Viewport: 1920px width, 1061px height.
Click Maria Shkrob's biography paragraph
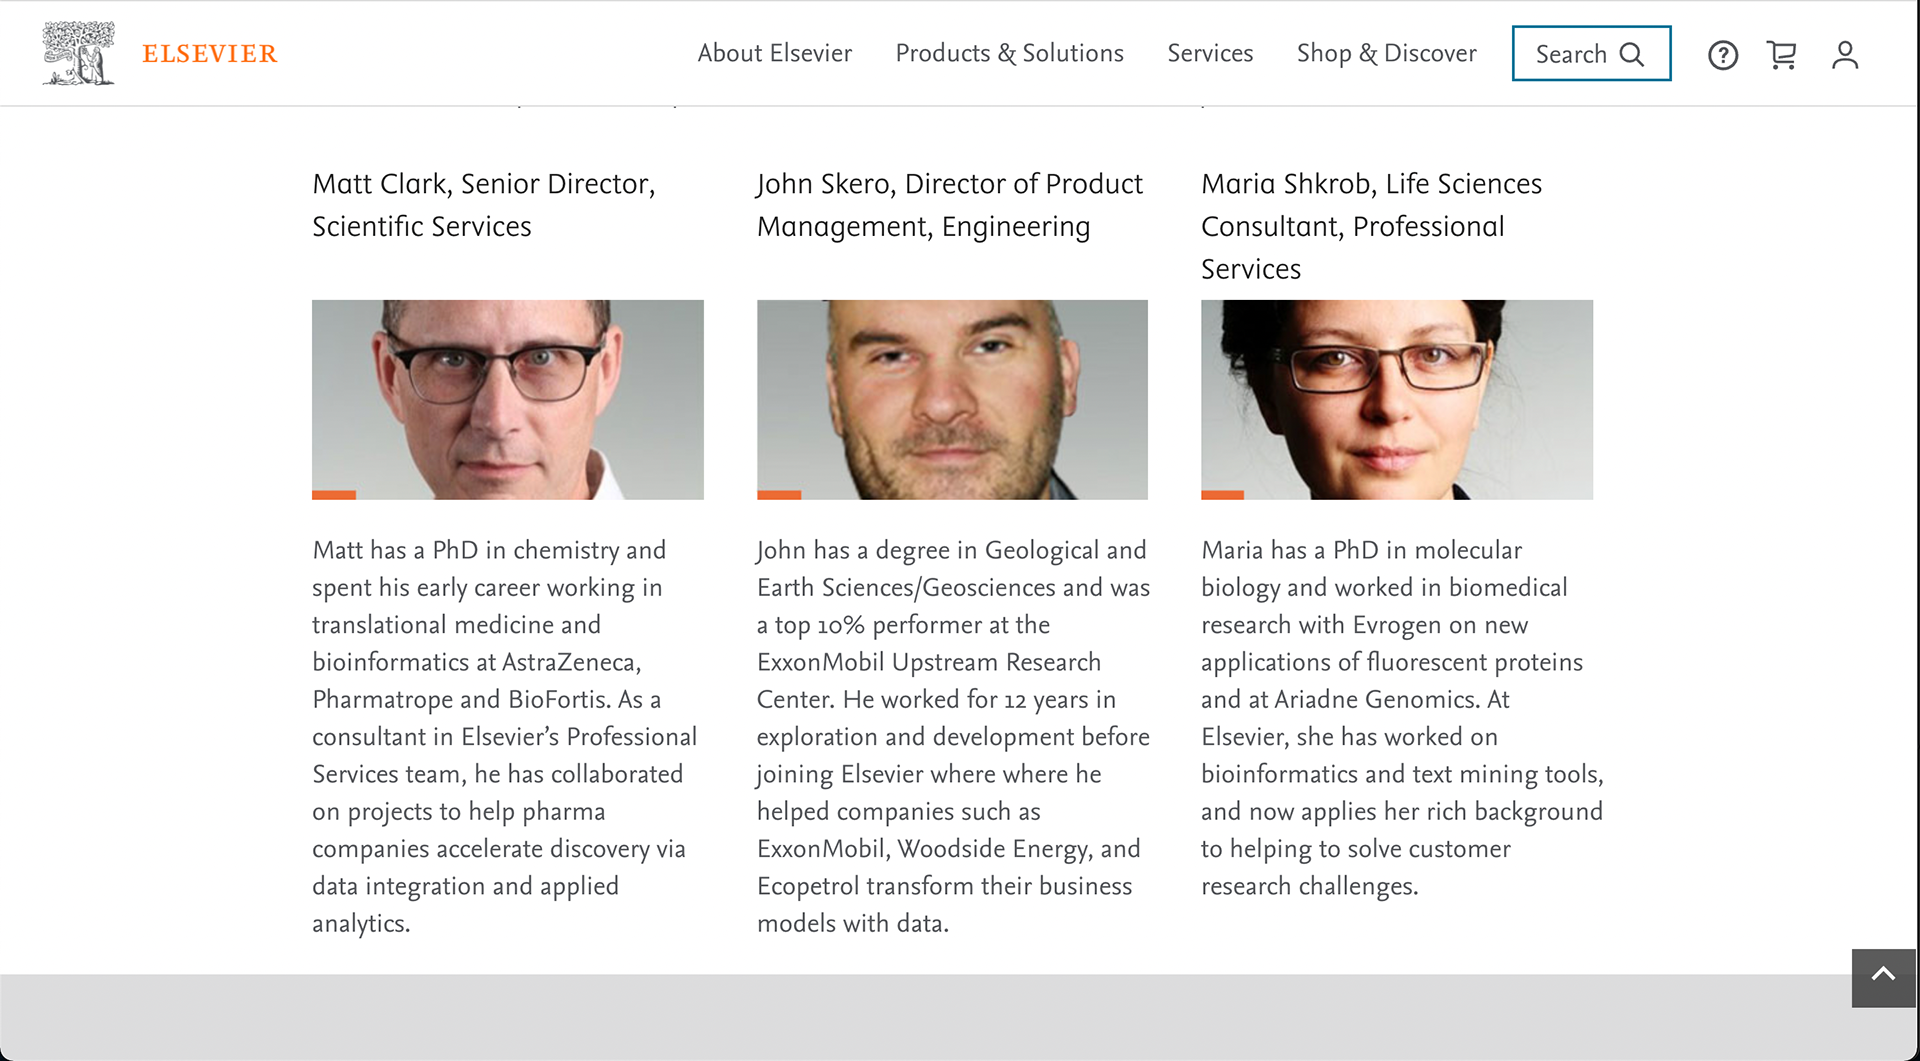[1401, 717]
